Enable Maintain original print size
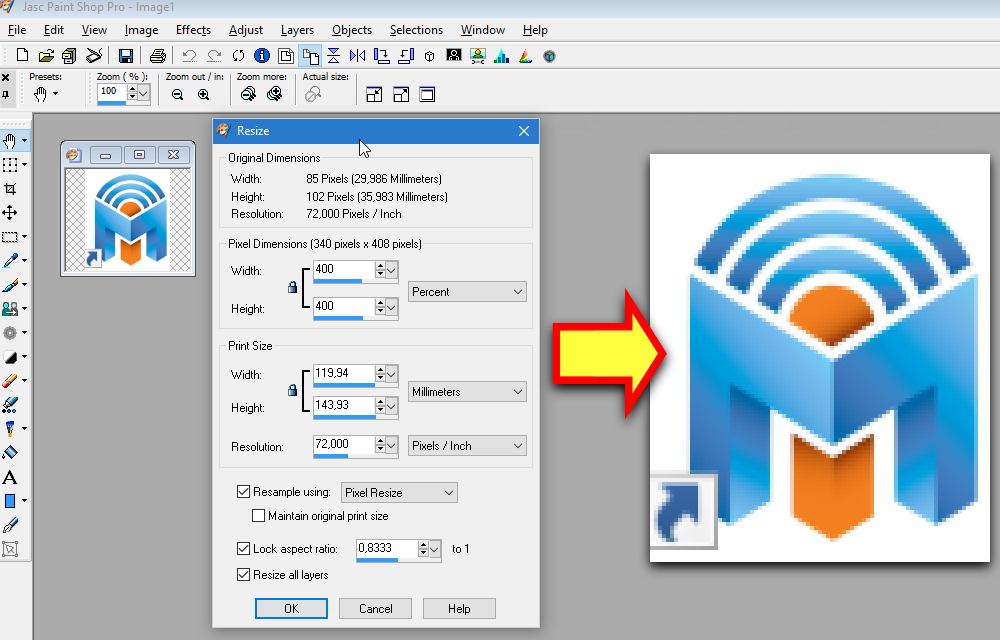This screenshot has width=1000, height=640. click(258, 516)
